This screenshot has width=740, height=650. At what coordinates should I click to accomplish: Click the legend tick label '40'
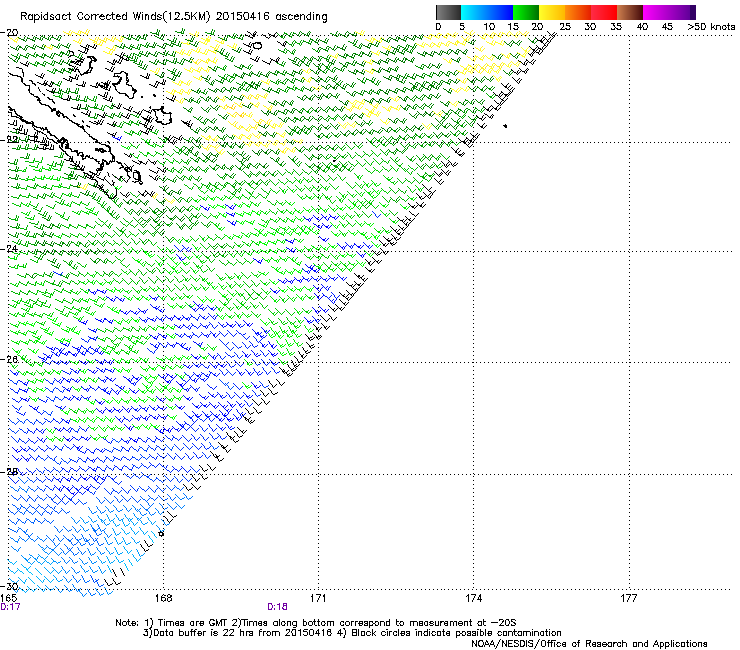(x=642, y=27)
